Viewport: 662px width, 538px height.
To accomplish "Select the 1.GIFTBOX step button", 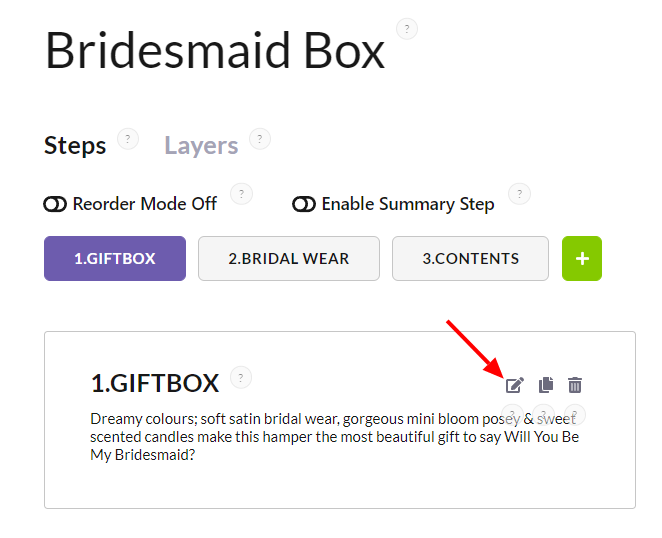I will 115,259.
